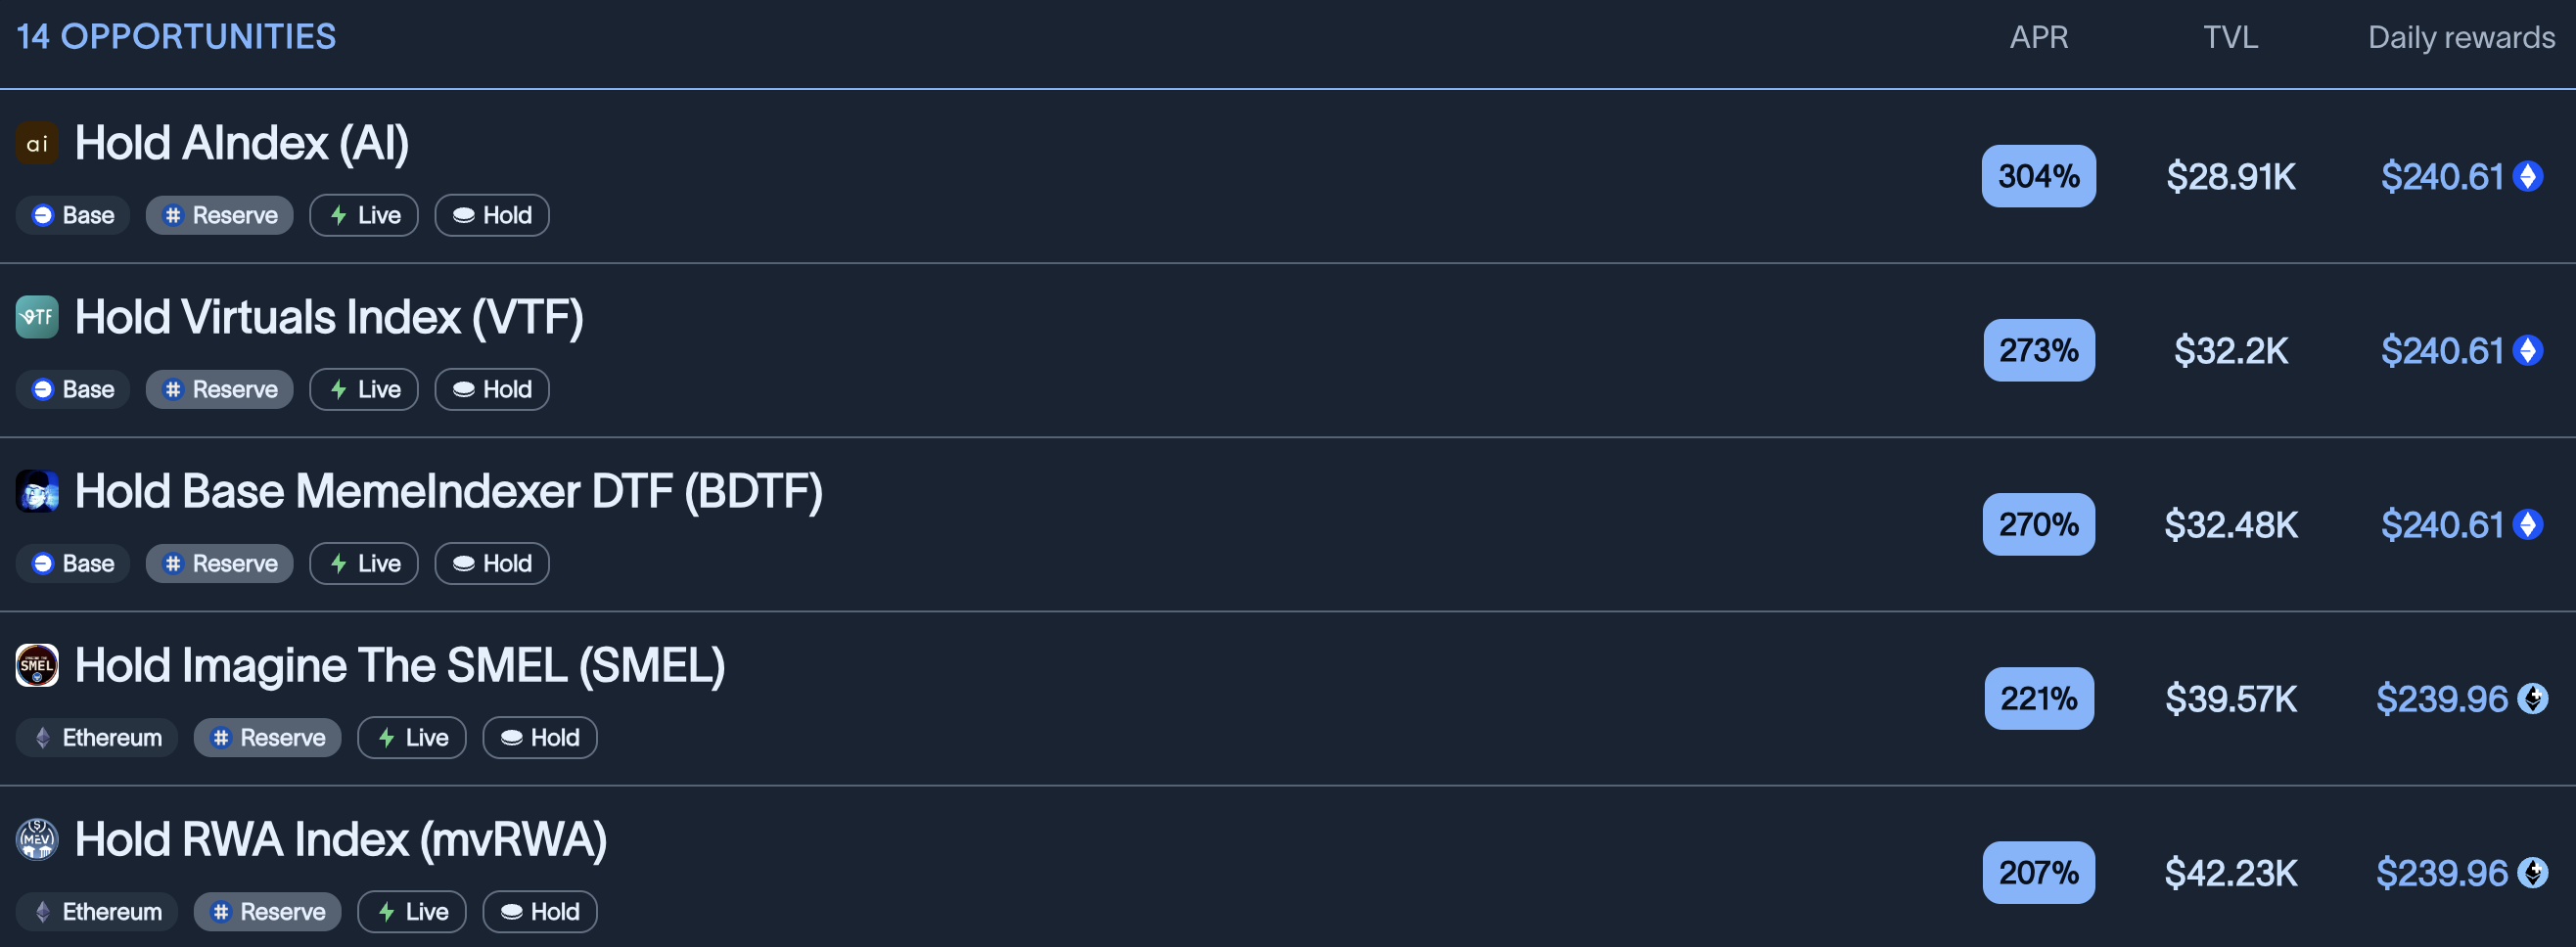Click the reward token icon in the SMEL row
The image size is (2576, 947).
pos(2532,698)
